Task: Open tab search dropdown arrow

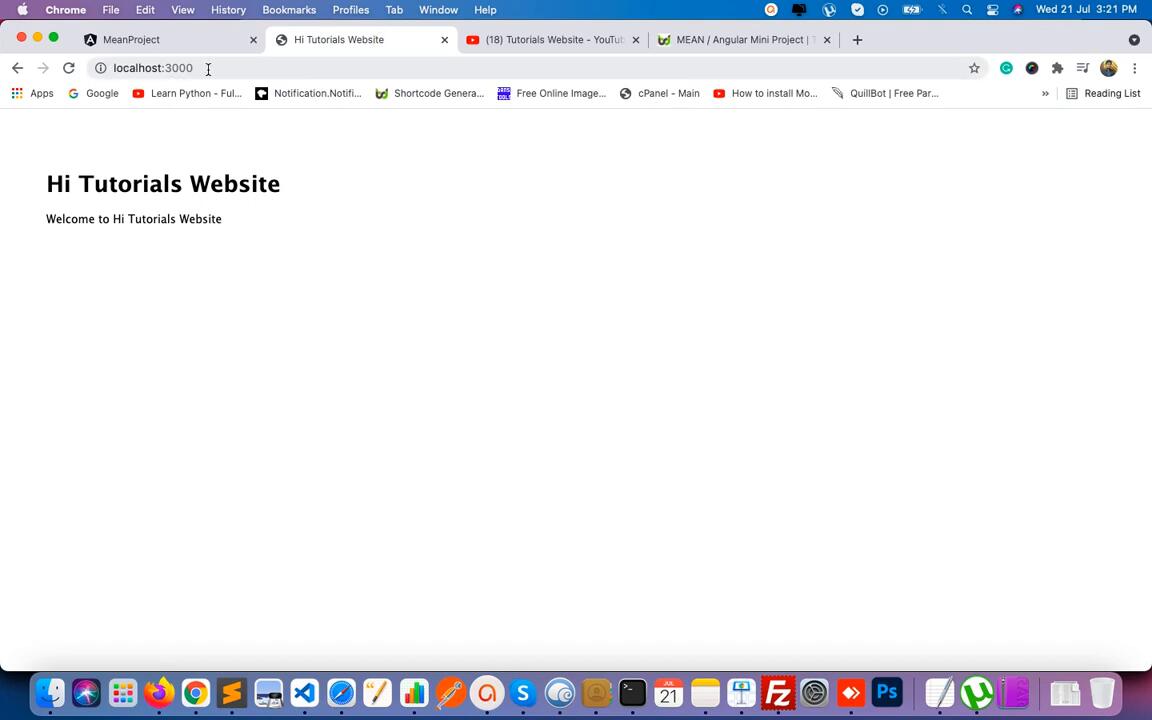Action: point(1133,40)
